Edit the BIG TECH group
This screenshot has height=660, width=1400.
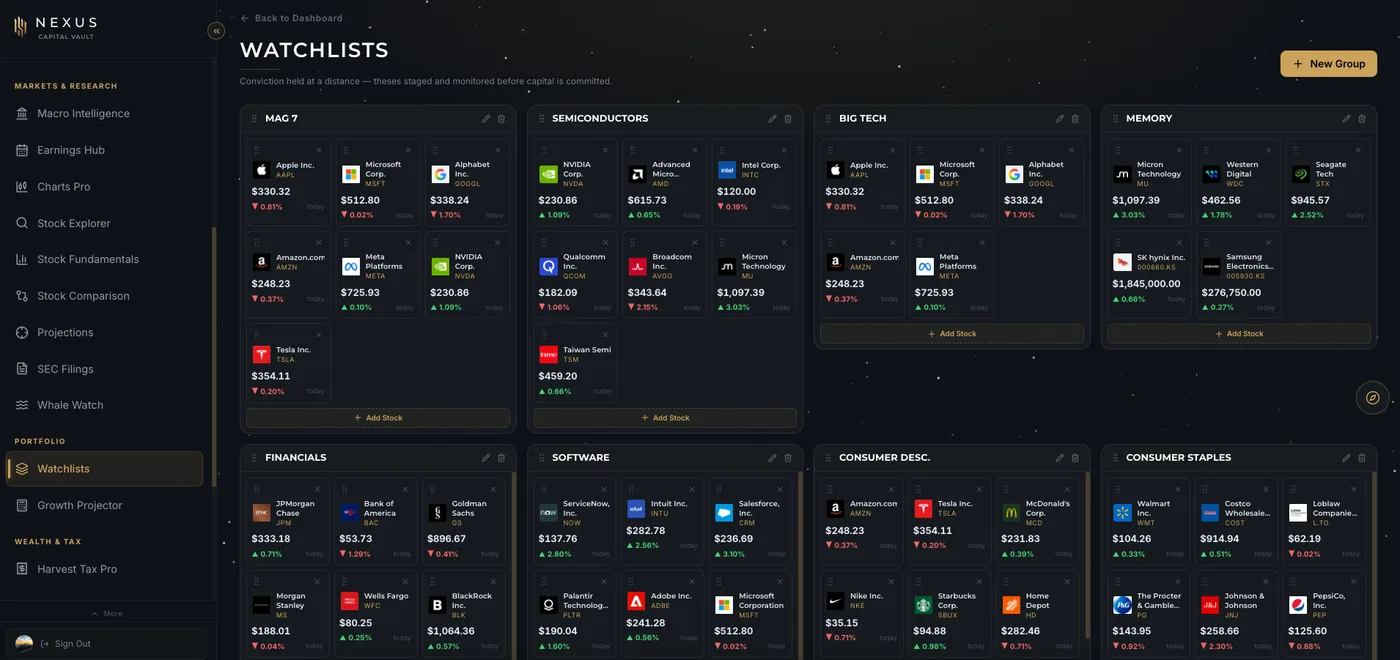click(x=1060, y=119)
